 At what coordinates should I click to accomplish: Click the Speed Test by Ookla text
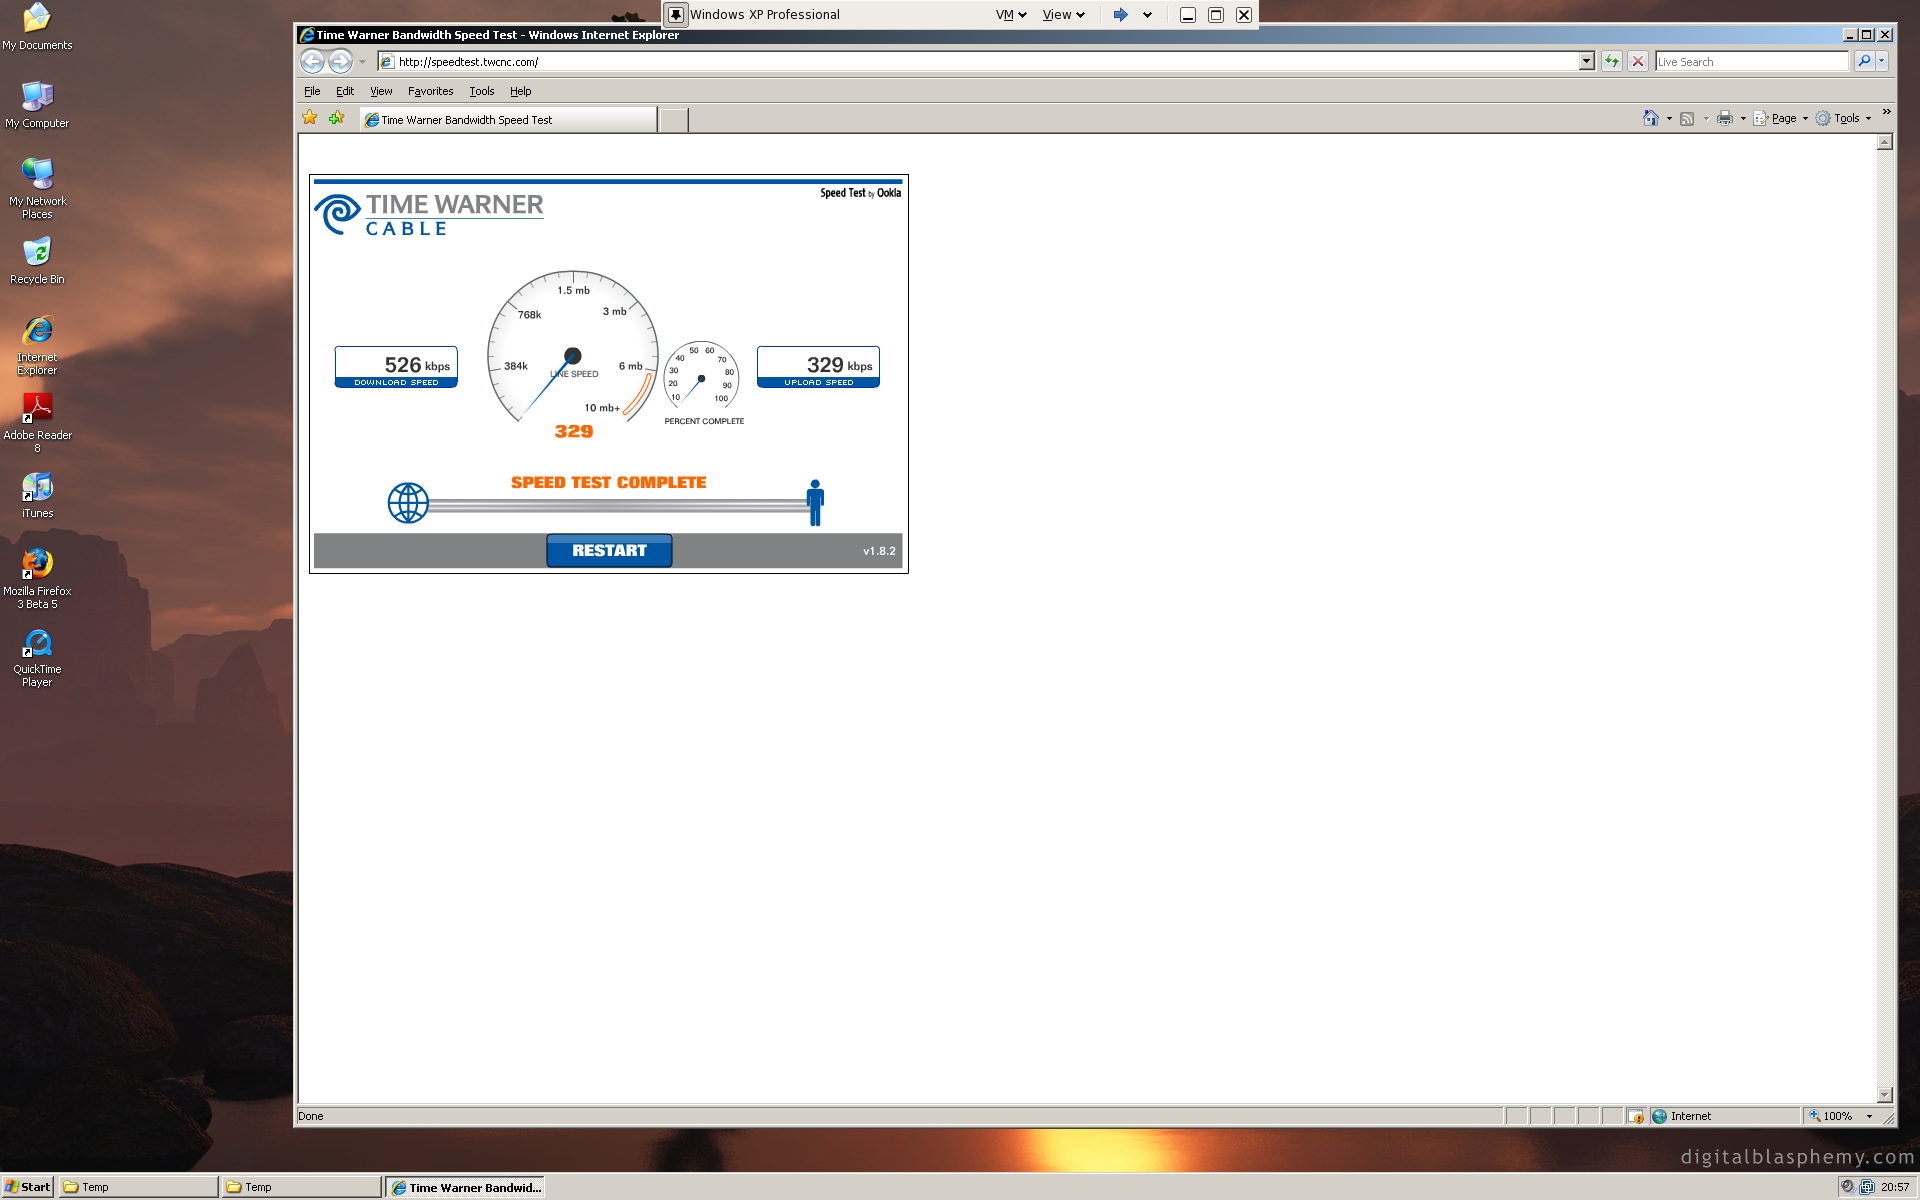860,193
